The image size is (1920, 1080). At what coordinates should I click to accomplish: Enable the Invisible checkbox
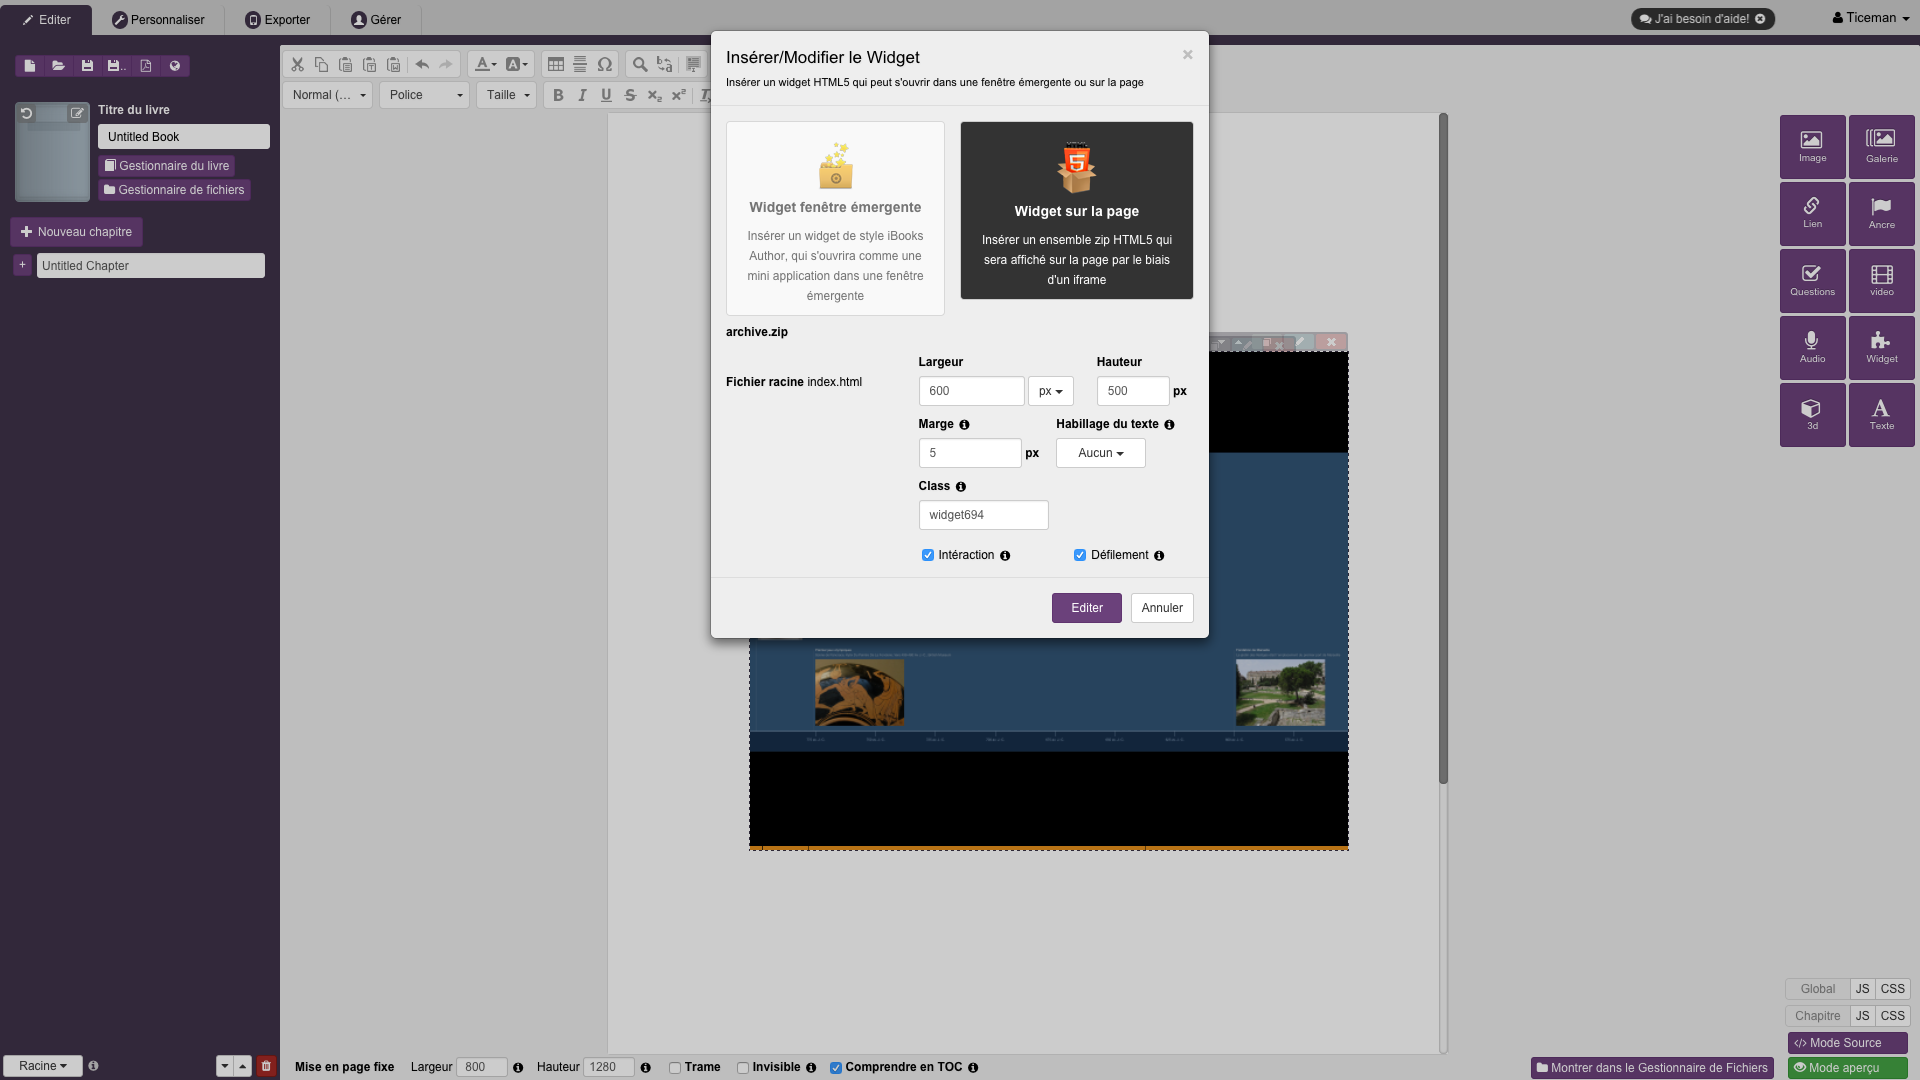(743, 1068)
